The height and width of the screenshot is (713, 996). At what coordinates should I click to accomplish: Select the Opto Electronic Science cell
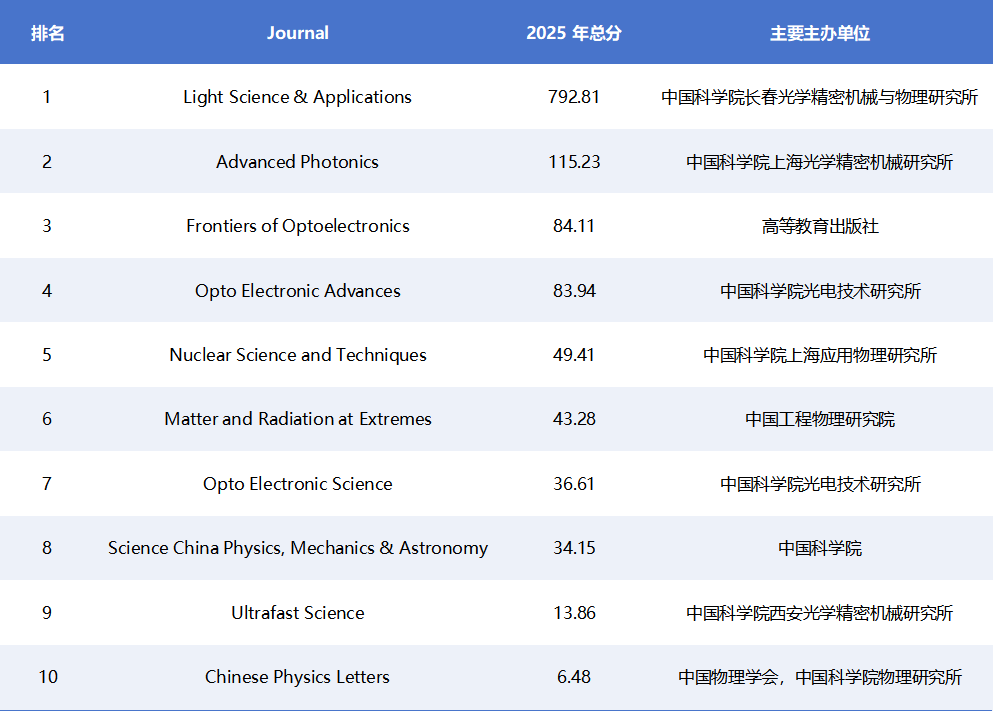(297, 484)
